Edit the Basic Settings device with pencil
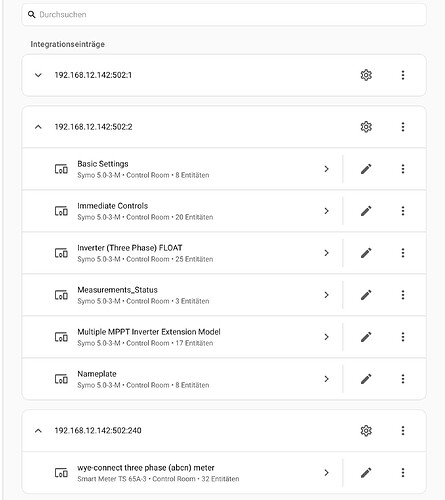This screenshot has height=500, width=445. [366, 169]
